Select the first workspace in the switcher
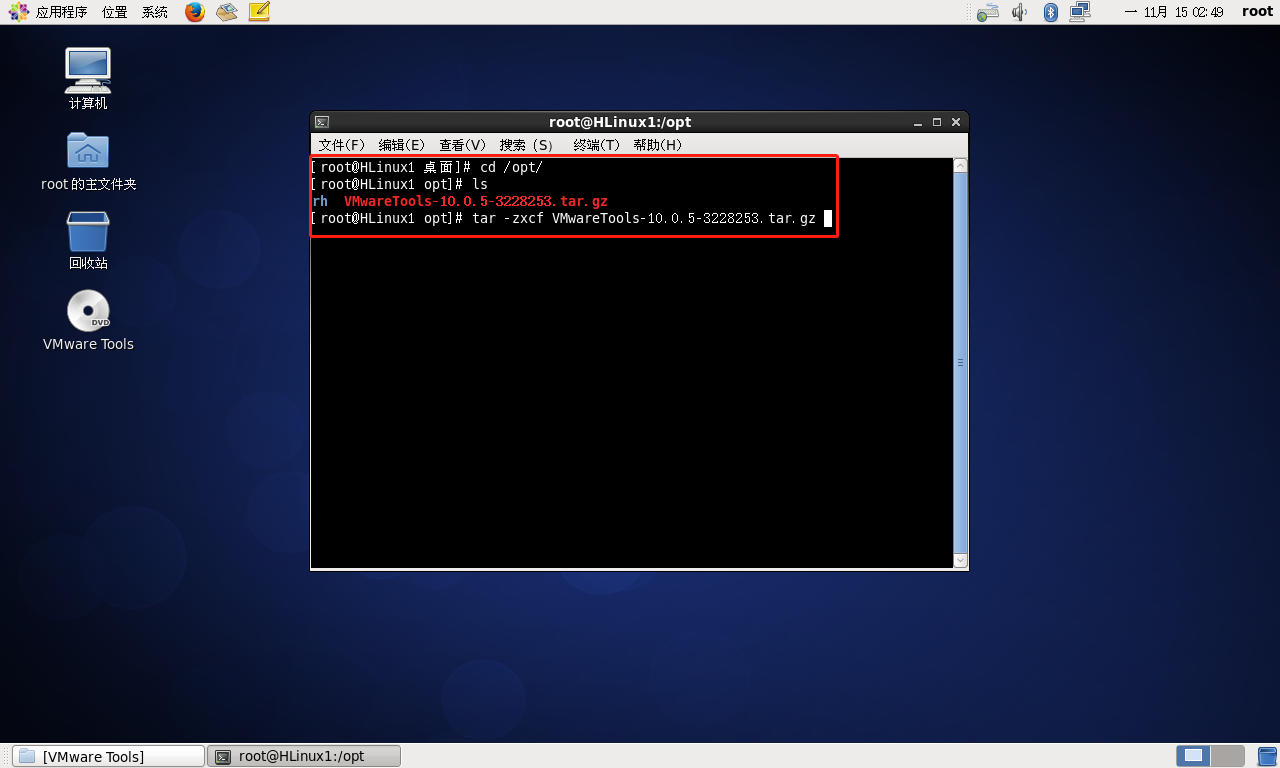The width and height of the screenshot is (1280, 768). pyautogui.click(x=1193, y=756)
